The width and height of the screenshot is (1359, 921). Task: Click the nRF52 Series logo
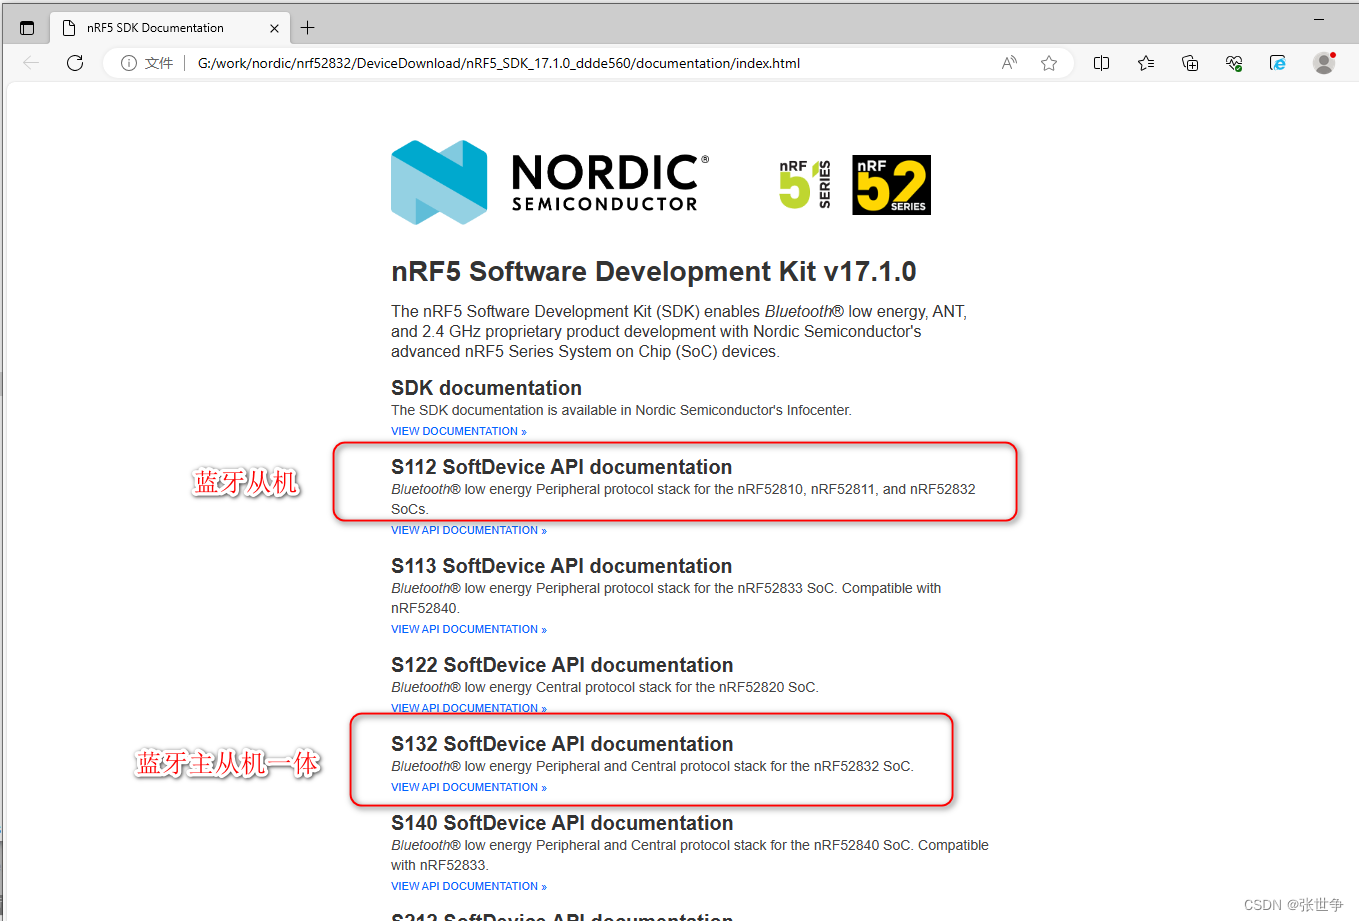coord(891,184)
